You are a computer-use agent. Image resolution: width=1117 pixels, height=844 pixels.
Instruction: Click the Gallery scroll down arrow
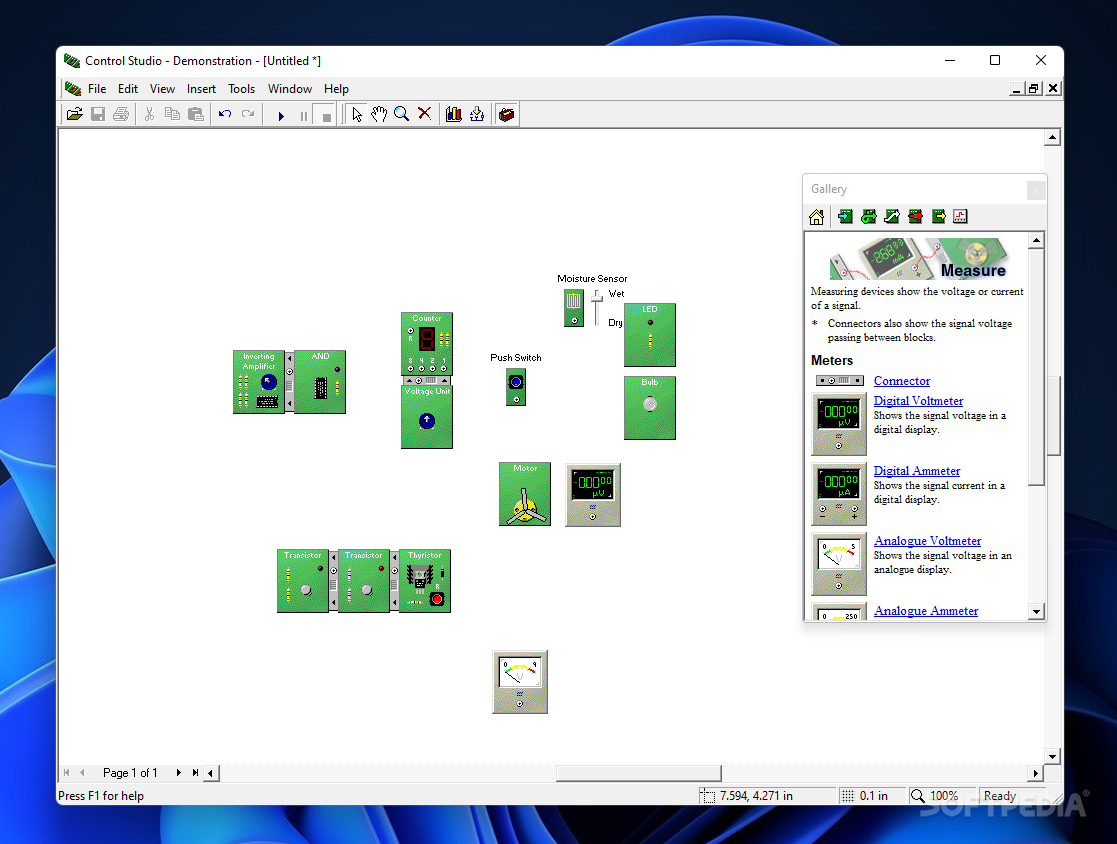coord(1037,611)
